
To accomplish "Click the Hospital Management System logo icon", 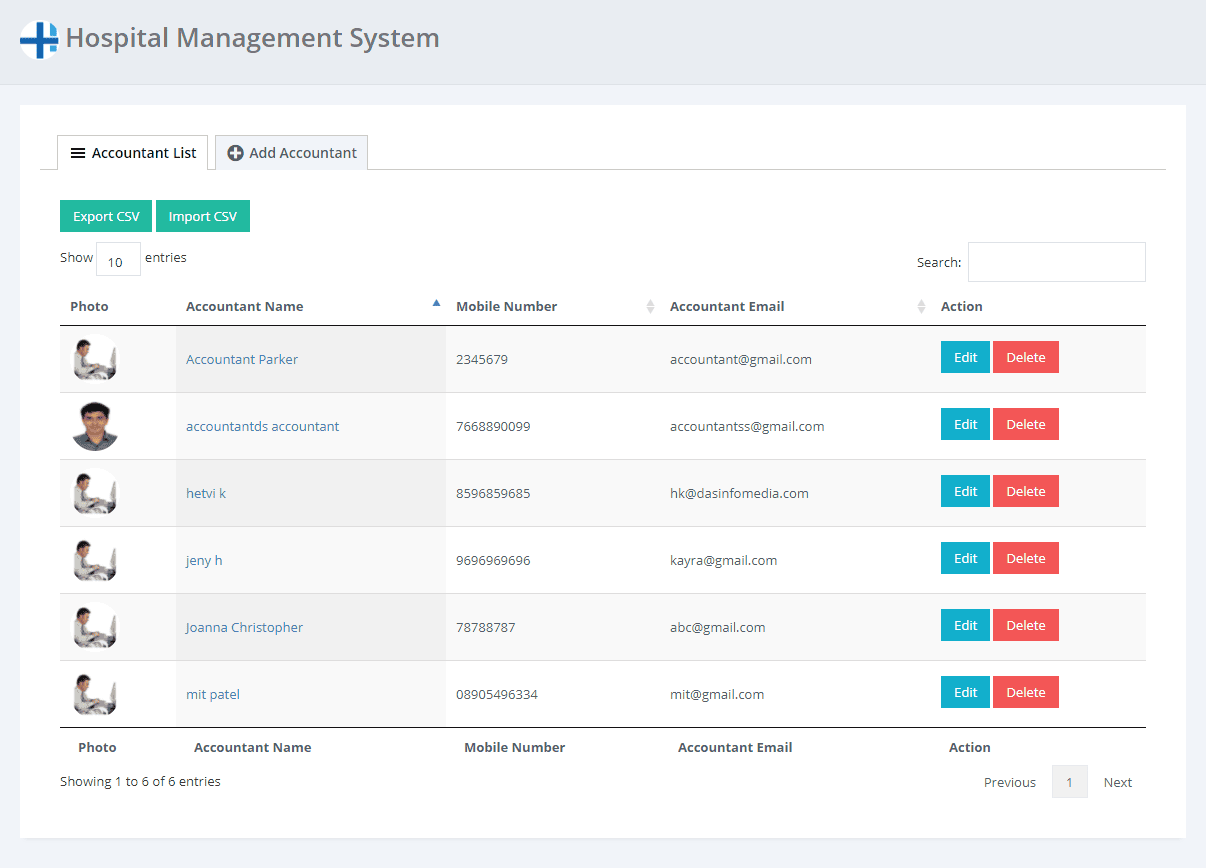I will coord(39,40).
